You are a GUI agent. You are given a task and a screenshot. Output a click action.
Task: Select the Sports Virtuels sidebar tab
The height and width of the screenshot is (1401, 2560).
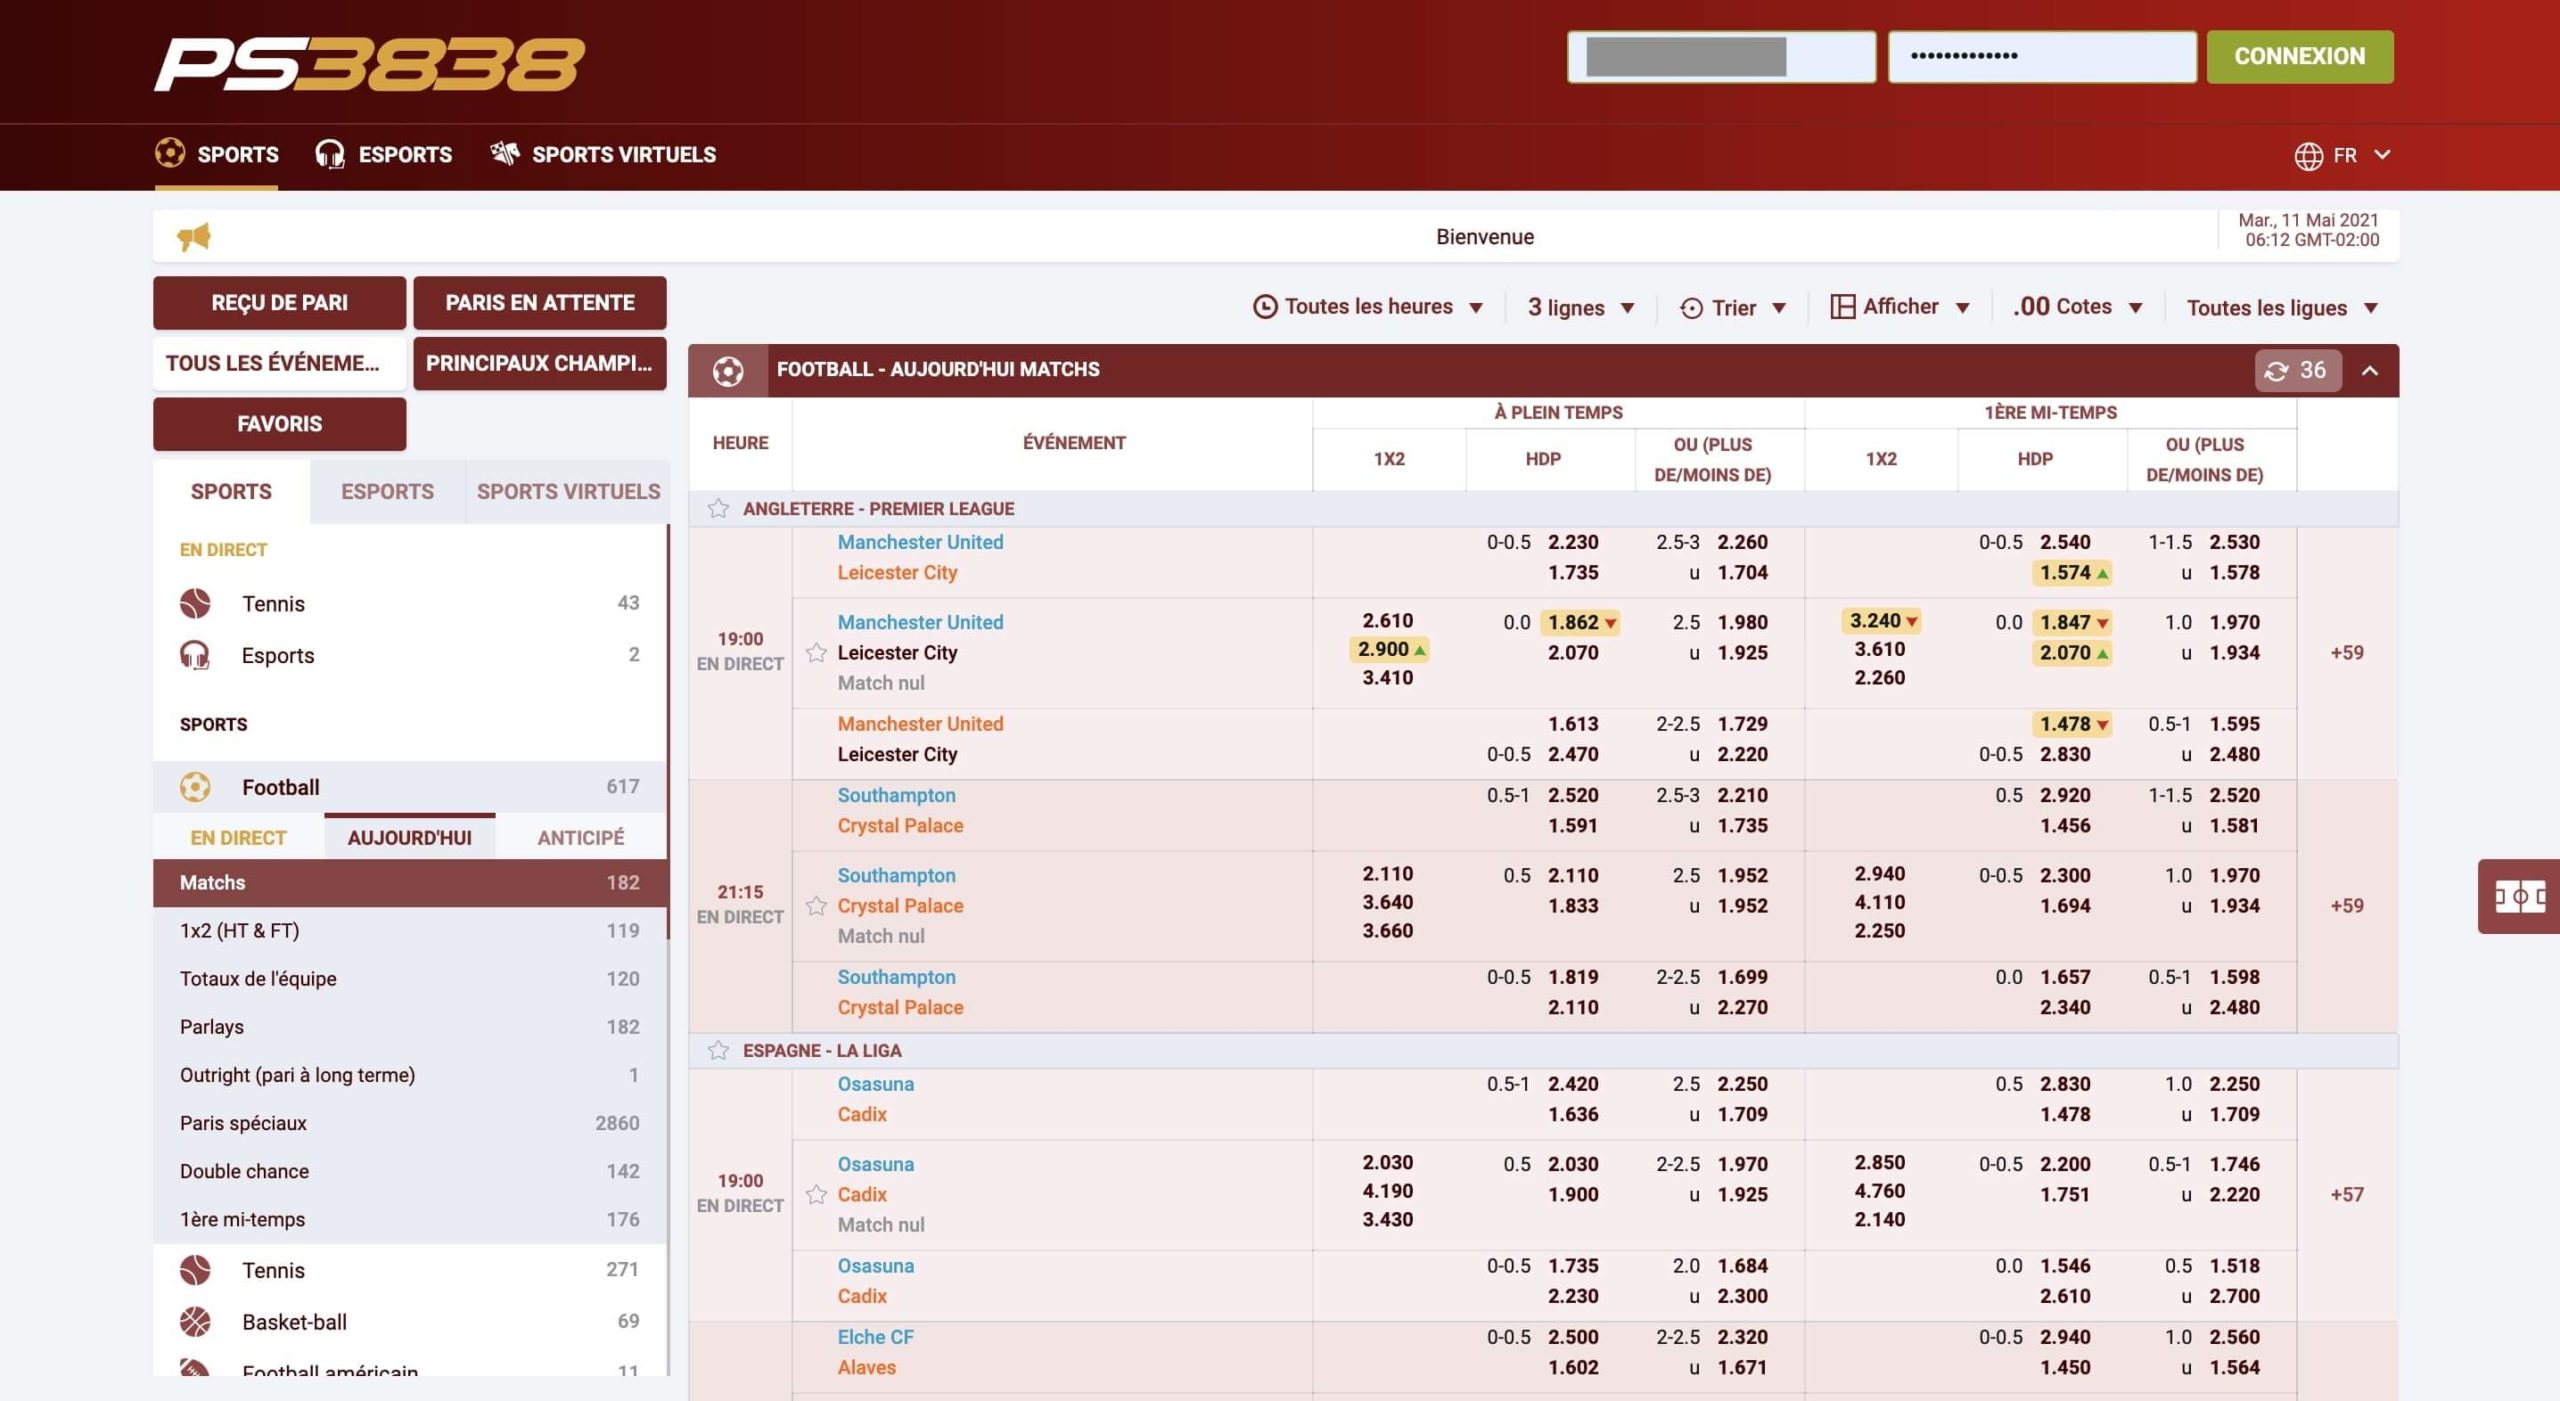click(x=568, y=491)
